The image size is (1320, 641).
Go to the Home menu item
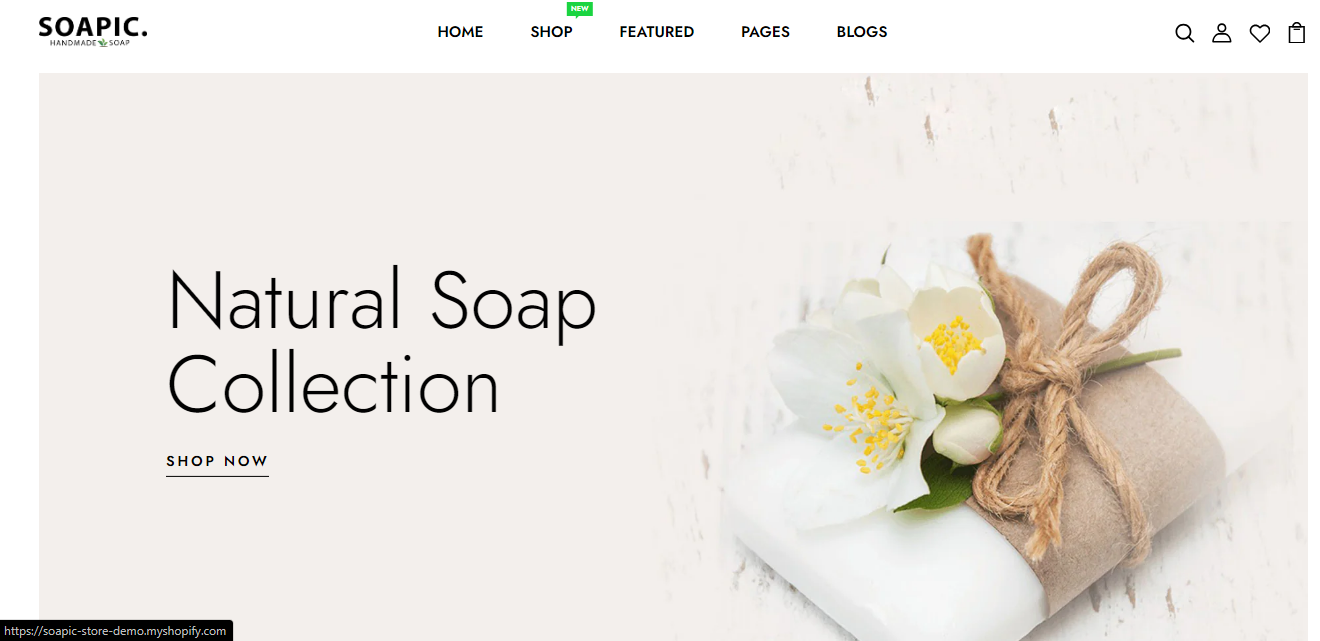click(460, 32)
